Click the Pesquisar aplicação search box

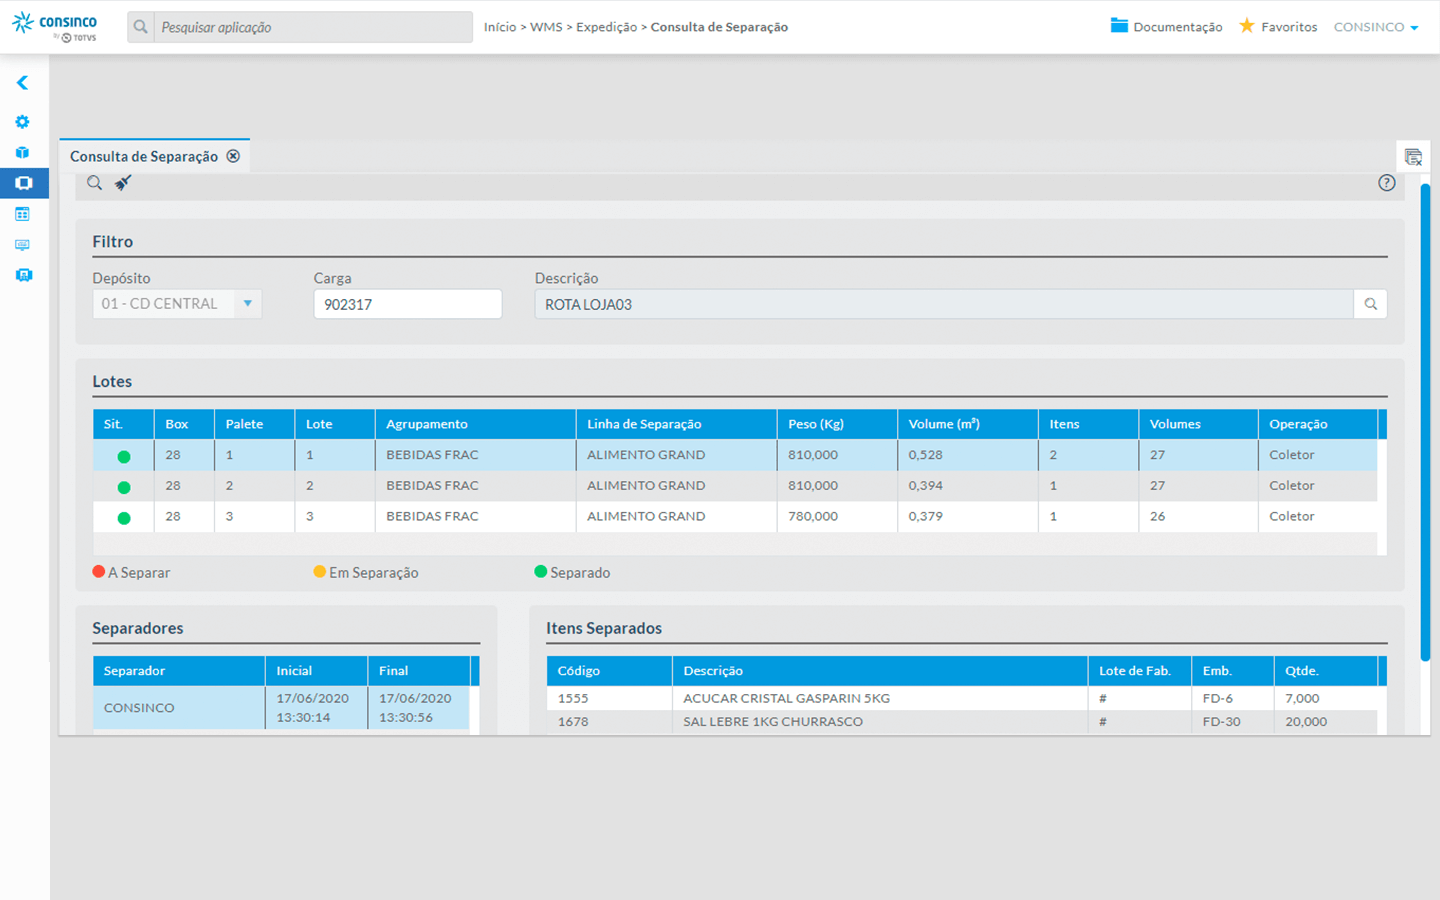tap(314, 27)
